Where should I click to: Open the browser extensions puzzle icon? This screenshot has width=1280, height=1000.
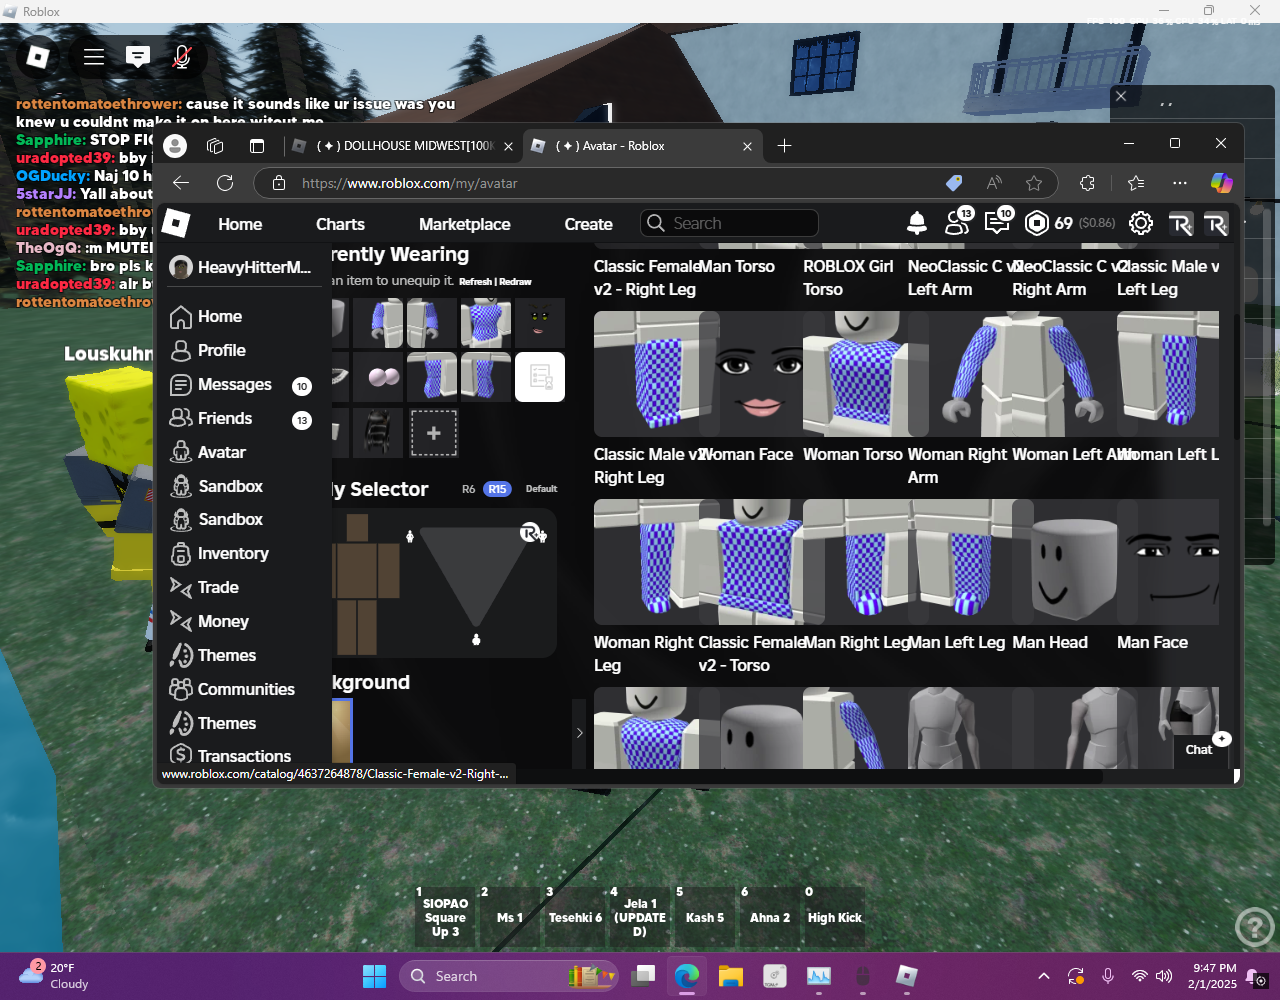click(x=1087, y=183)
